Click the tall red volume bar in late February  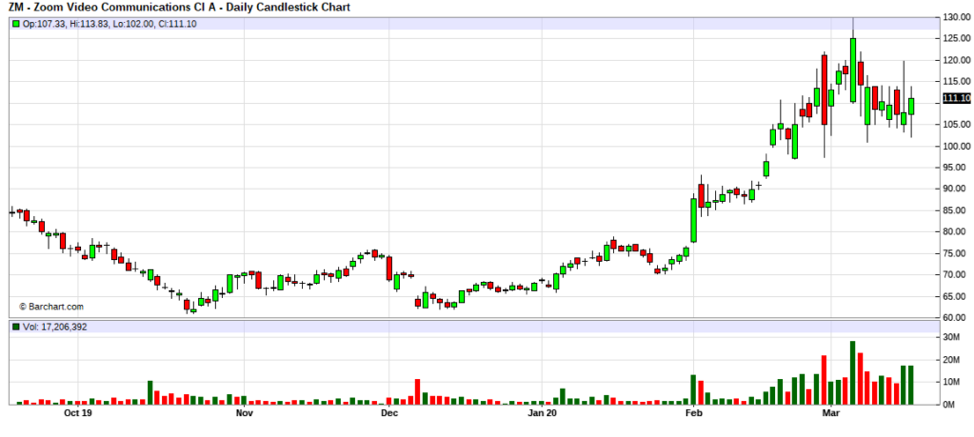[x=824, y=380]
